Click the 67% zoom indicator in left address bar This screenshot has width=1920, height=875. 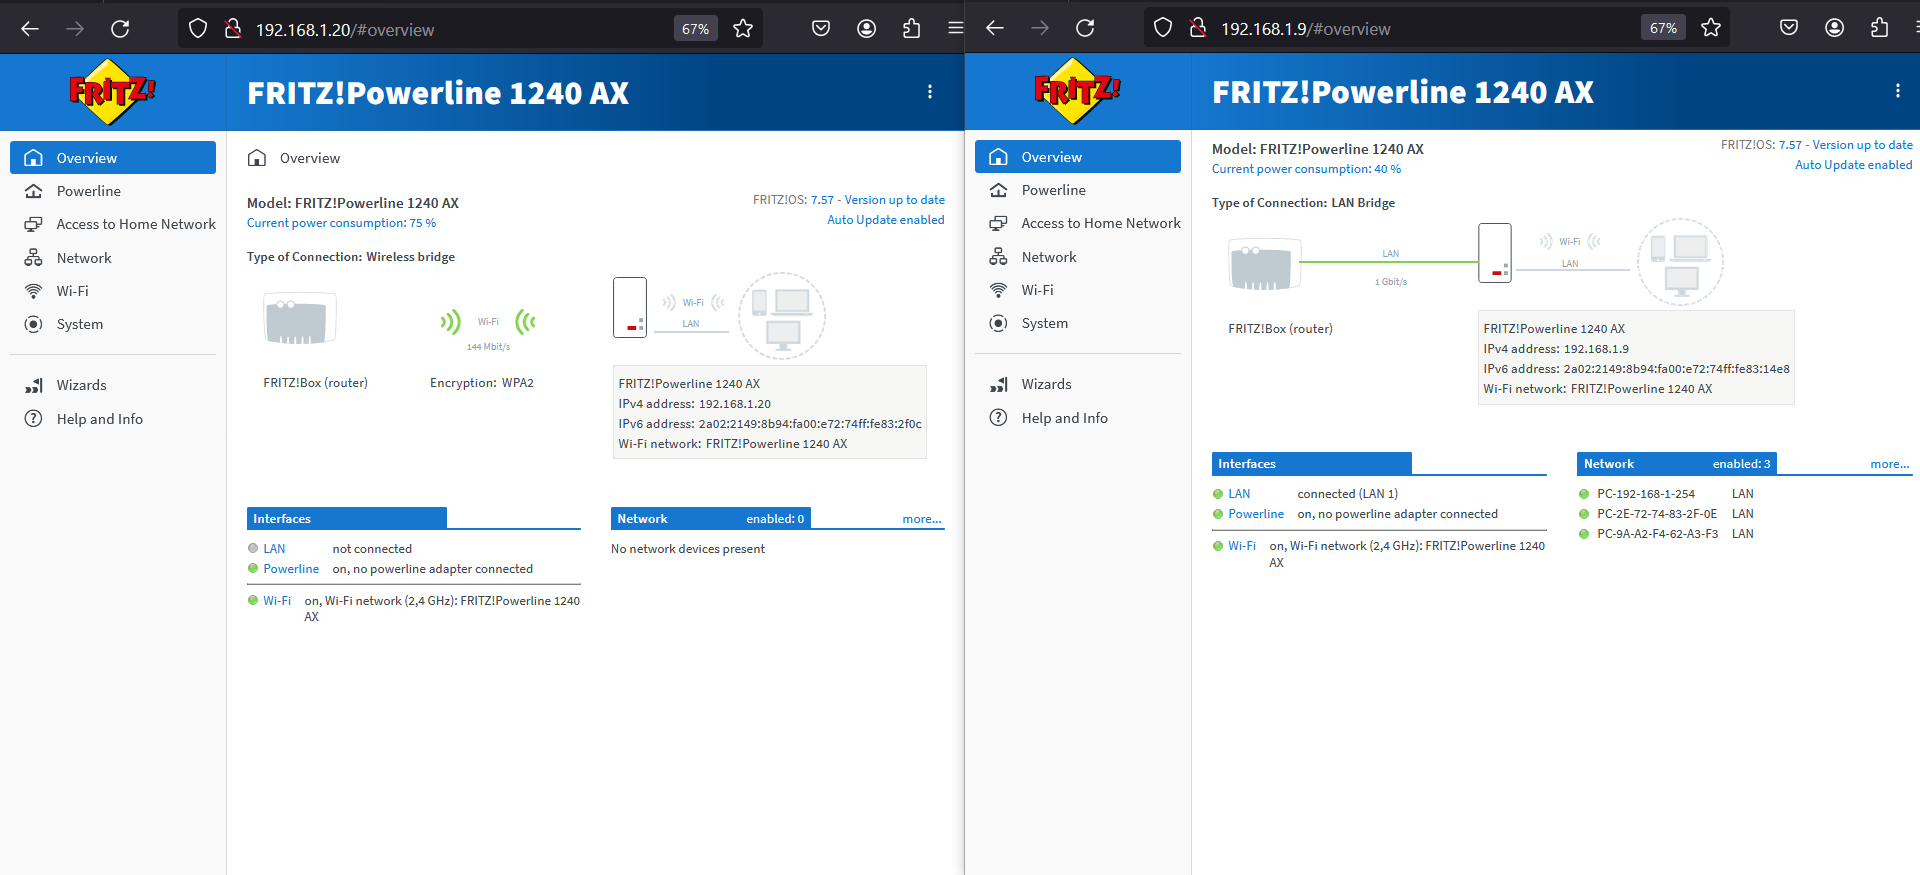(x=696, y=29)
